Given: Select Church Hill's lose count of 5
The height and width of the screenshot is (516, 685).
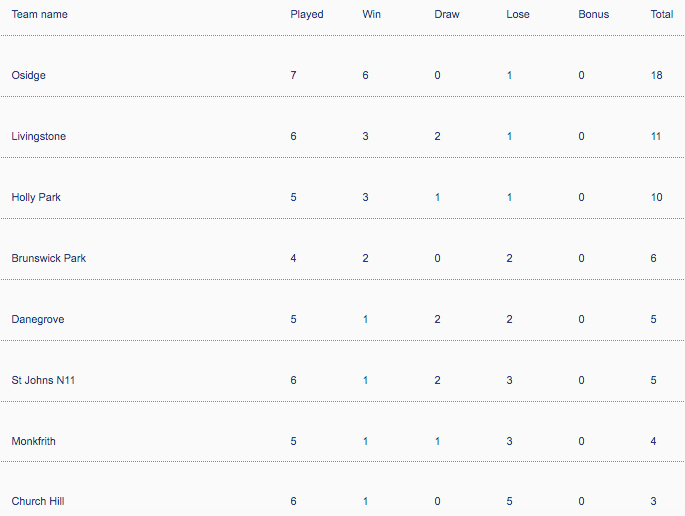Looking at the screenshot, I should click(509, 501).
